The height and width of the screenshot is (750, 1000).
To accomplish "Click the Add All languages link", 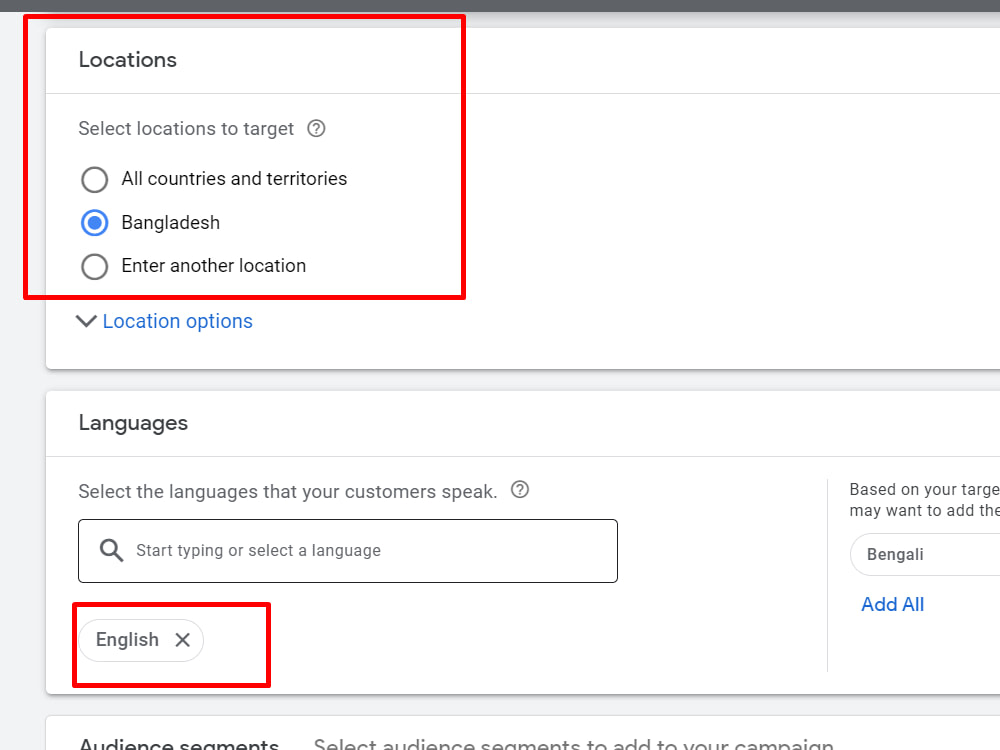I will 892,604.
